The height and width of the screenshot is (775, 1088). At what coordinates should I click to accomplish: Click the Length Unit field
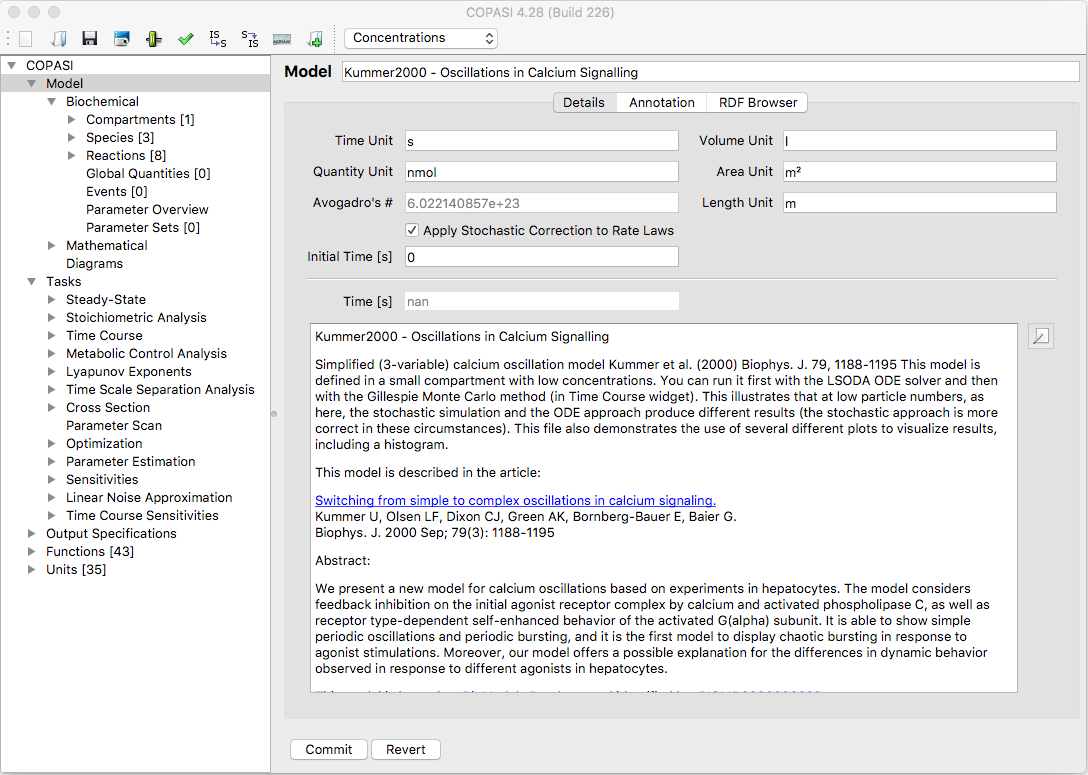coord(919,203)
